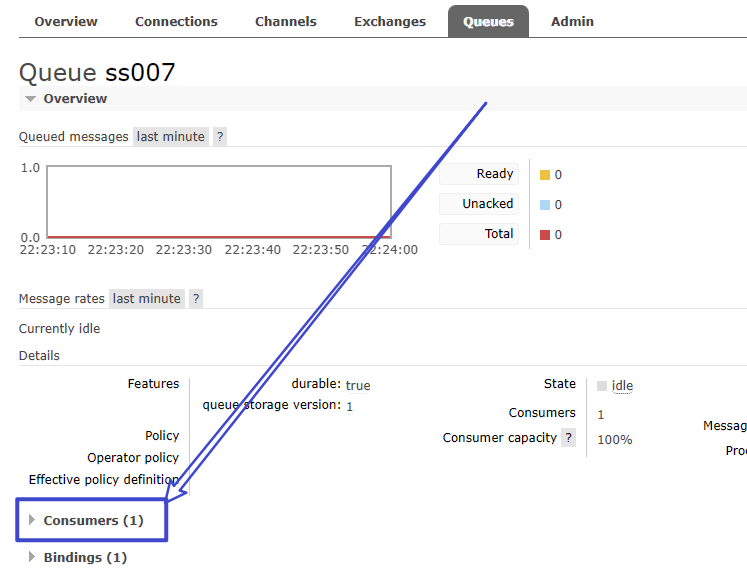Open the Admin tab

[572, 21]
